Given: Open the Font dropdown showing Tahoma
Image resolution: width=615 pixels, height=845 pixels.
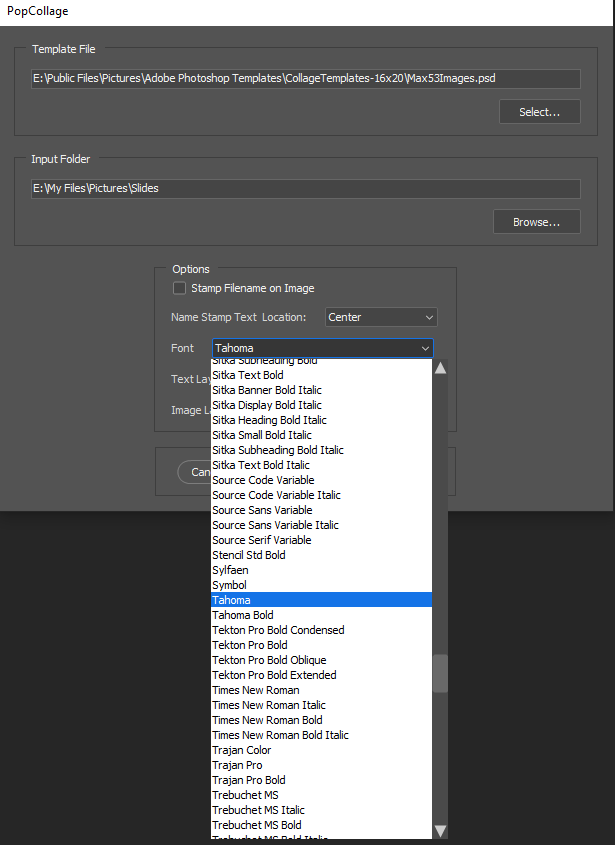Looking at the screenshot, I should coord(322,347).
